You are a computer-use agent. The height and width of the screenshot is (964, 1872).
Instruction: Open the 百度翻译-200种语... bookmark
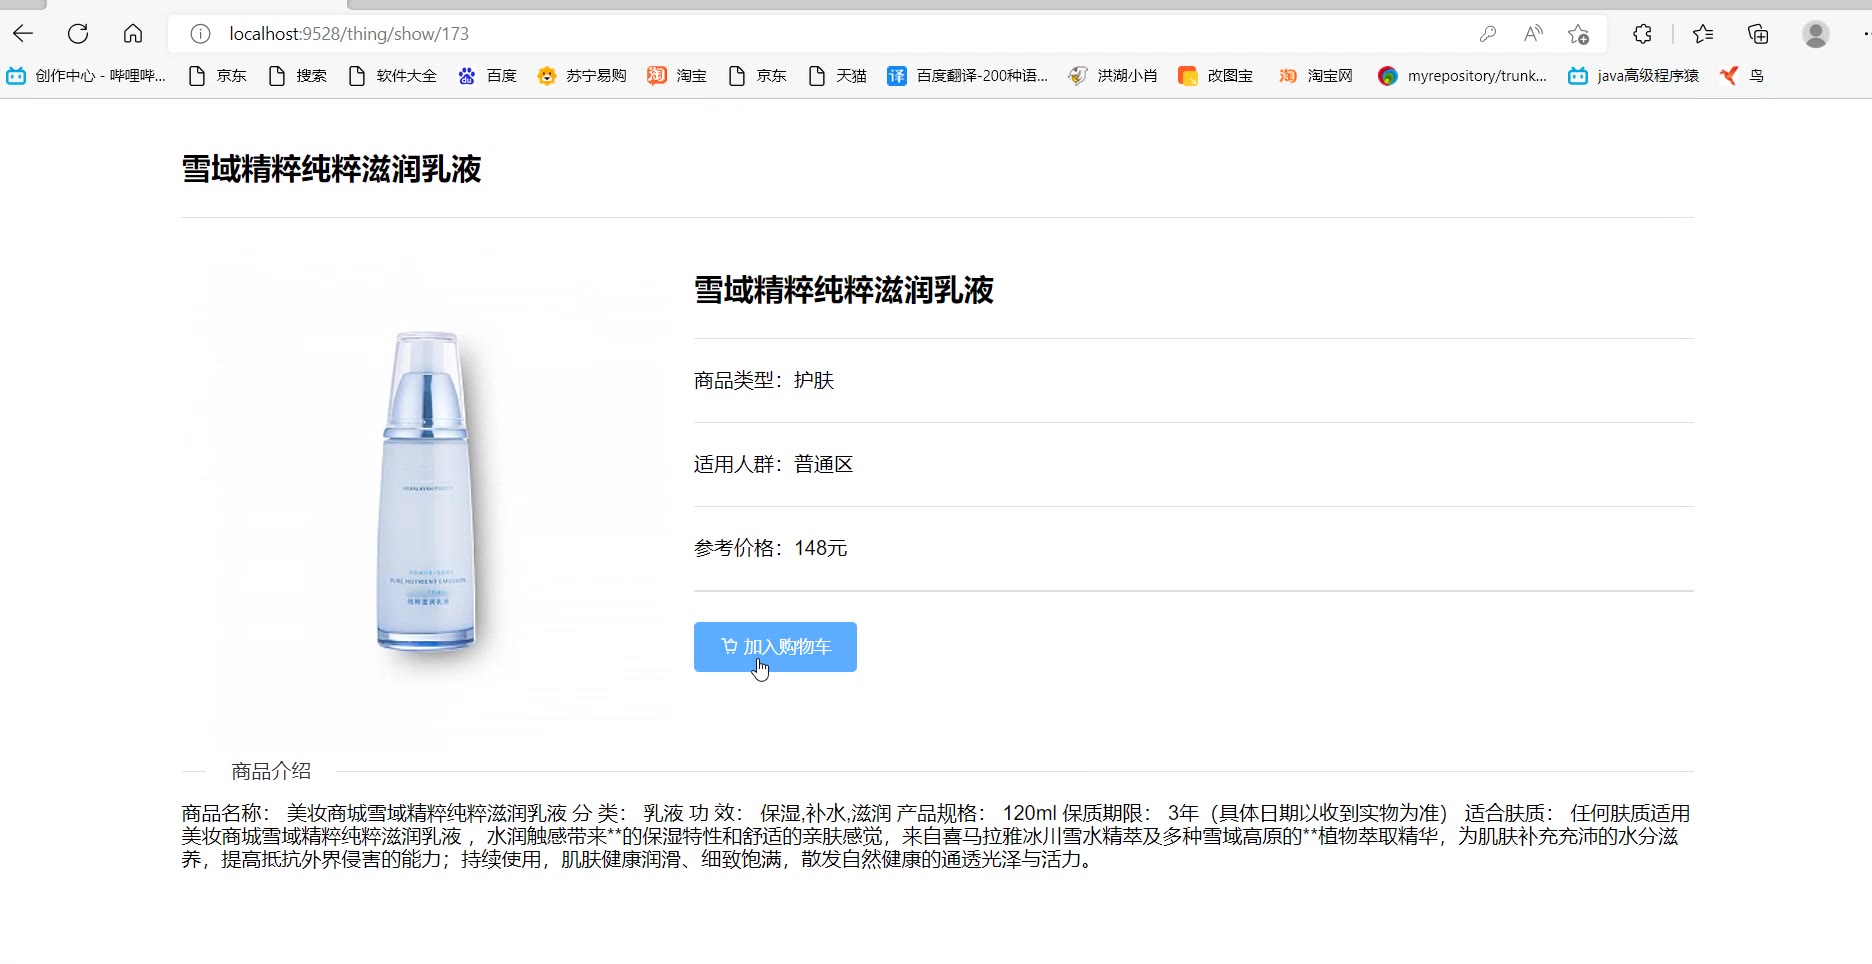point(967,76)
